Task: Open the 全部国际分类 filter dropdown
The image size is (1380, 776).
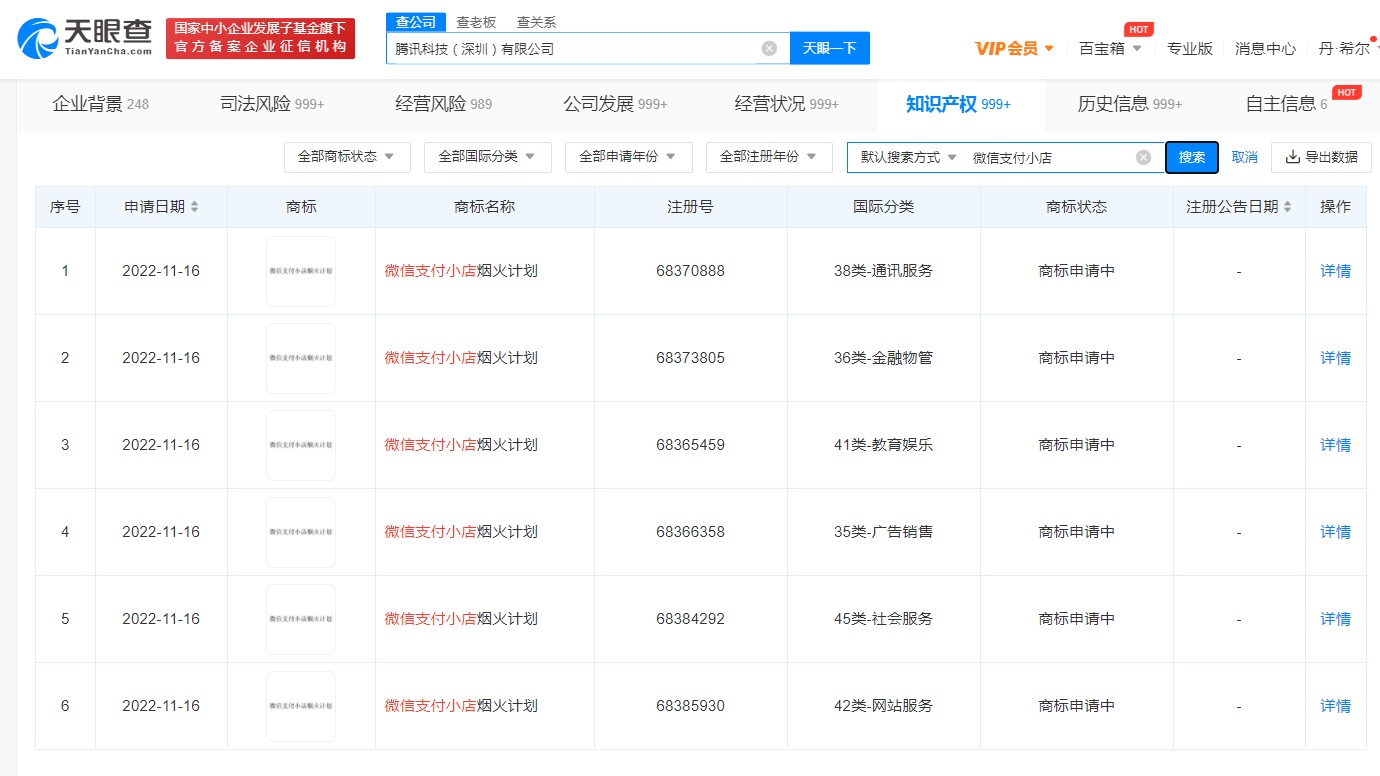Action: [x=488, y=157]
